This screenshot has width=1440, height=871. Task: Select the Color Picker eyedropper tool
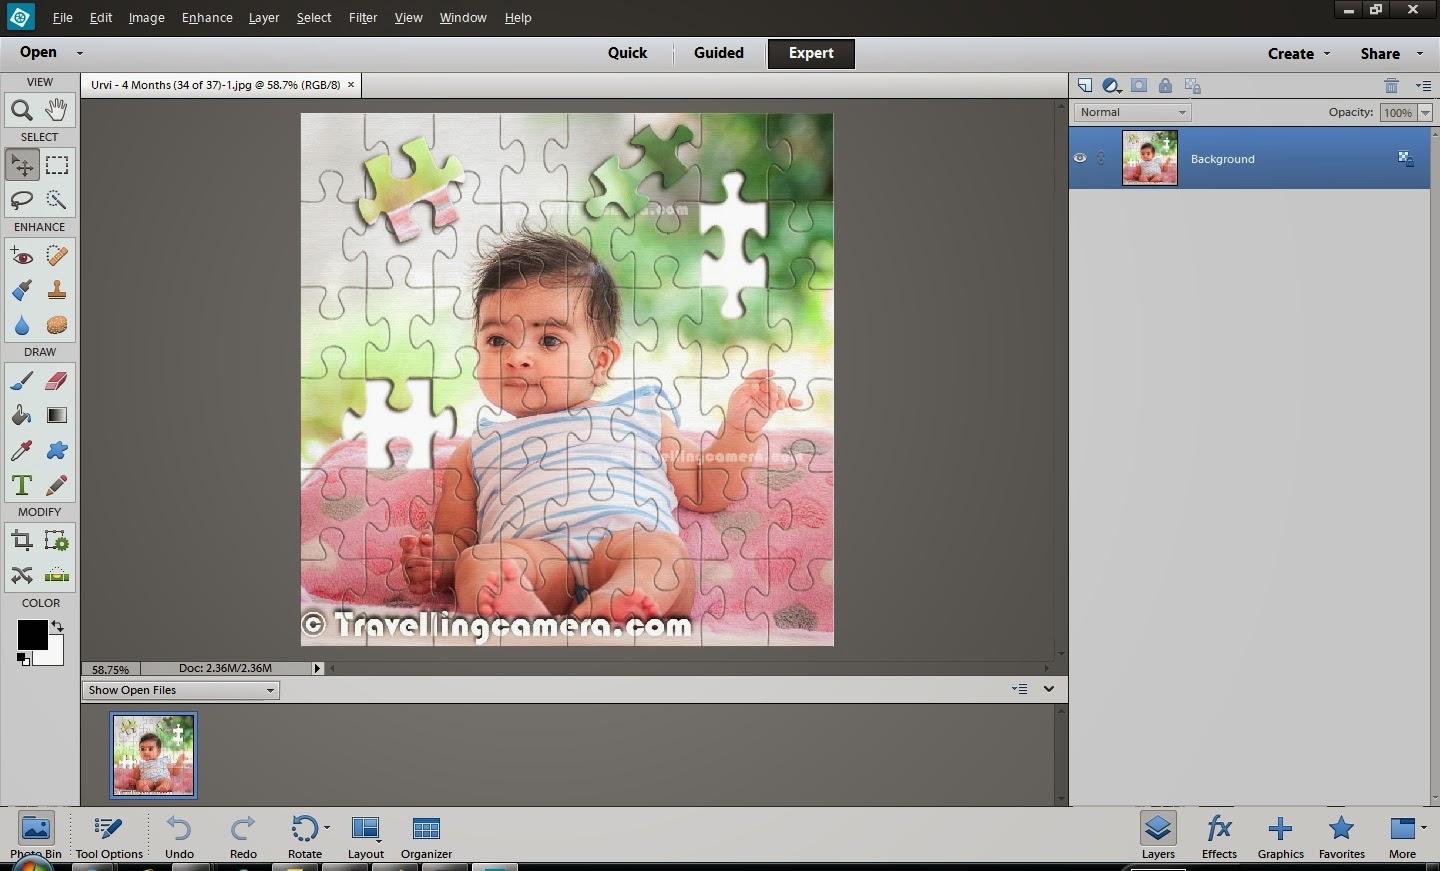21,451
